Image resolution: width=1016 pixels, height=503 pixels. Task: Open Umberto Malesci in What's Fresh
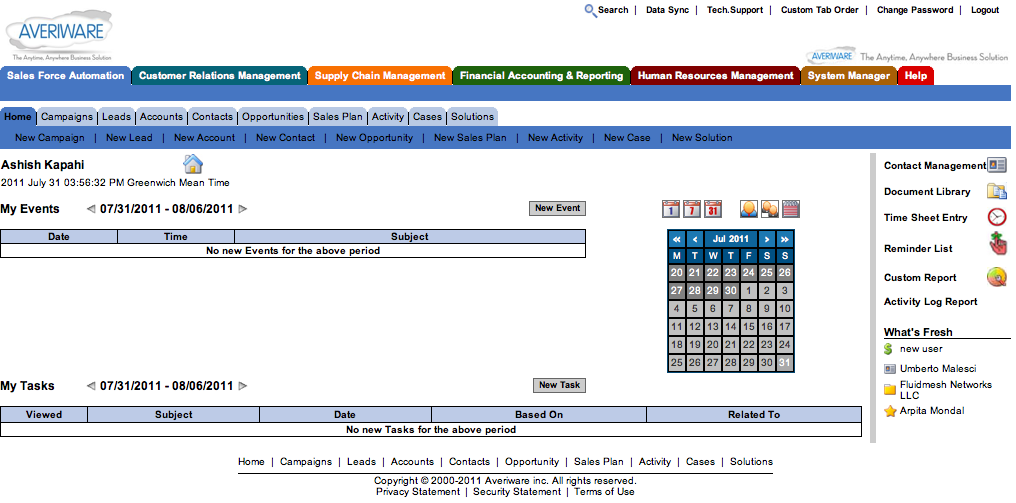(938, 369)
